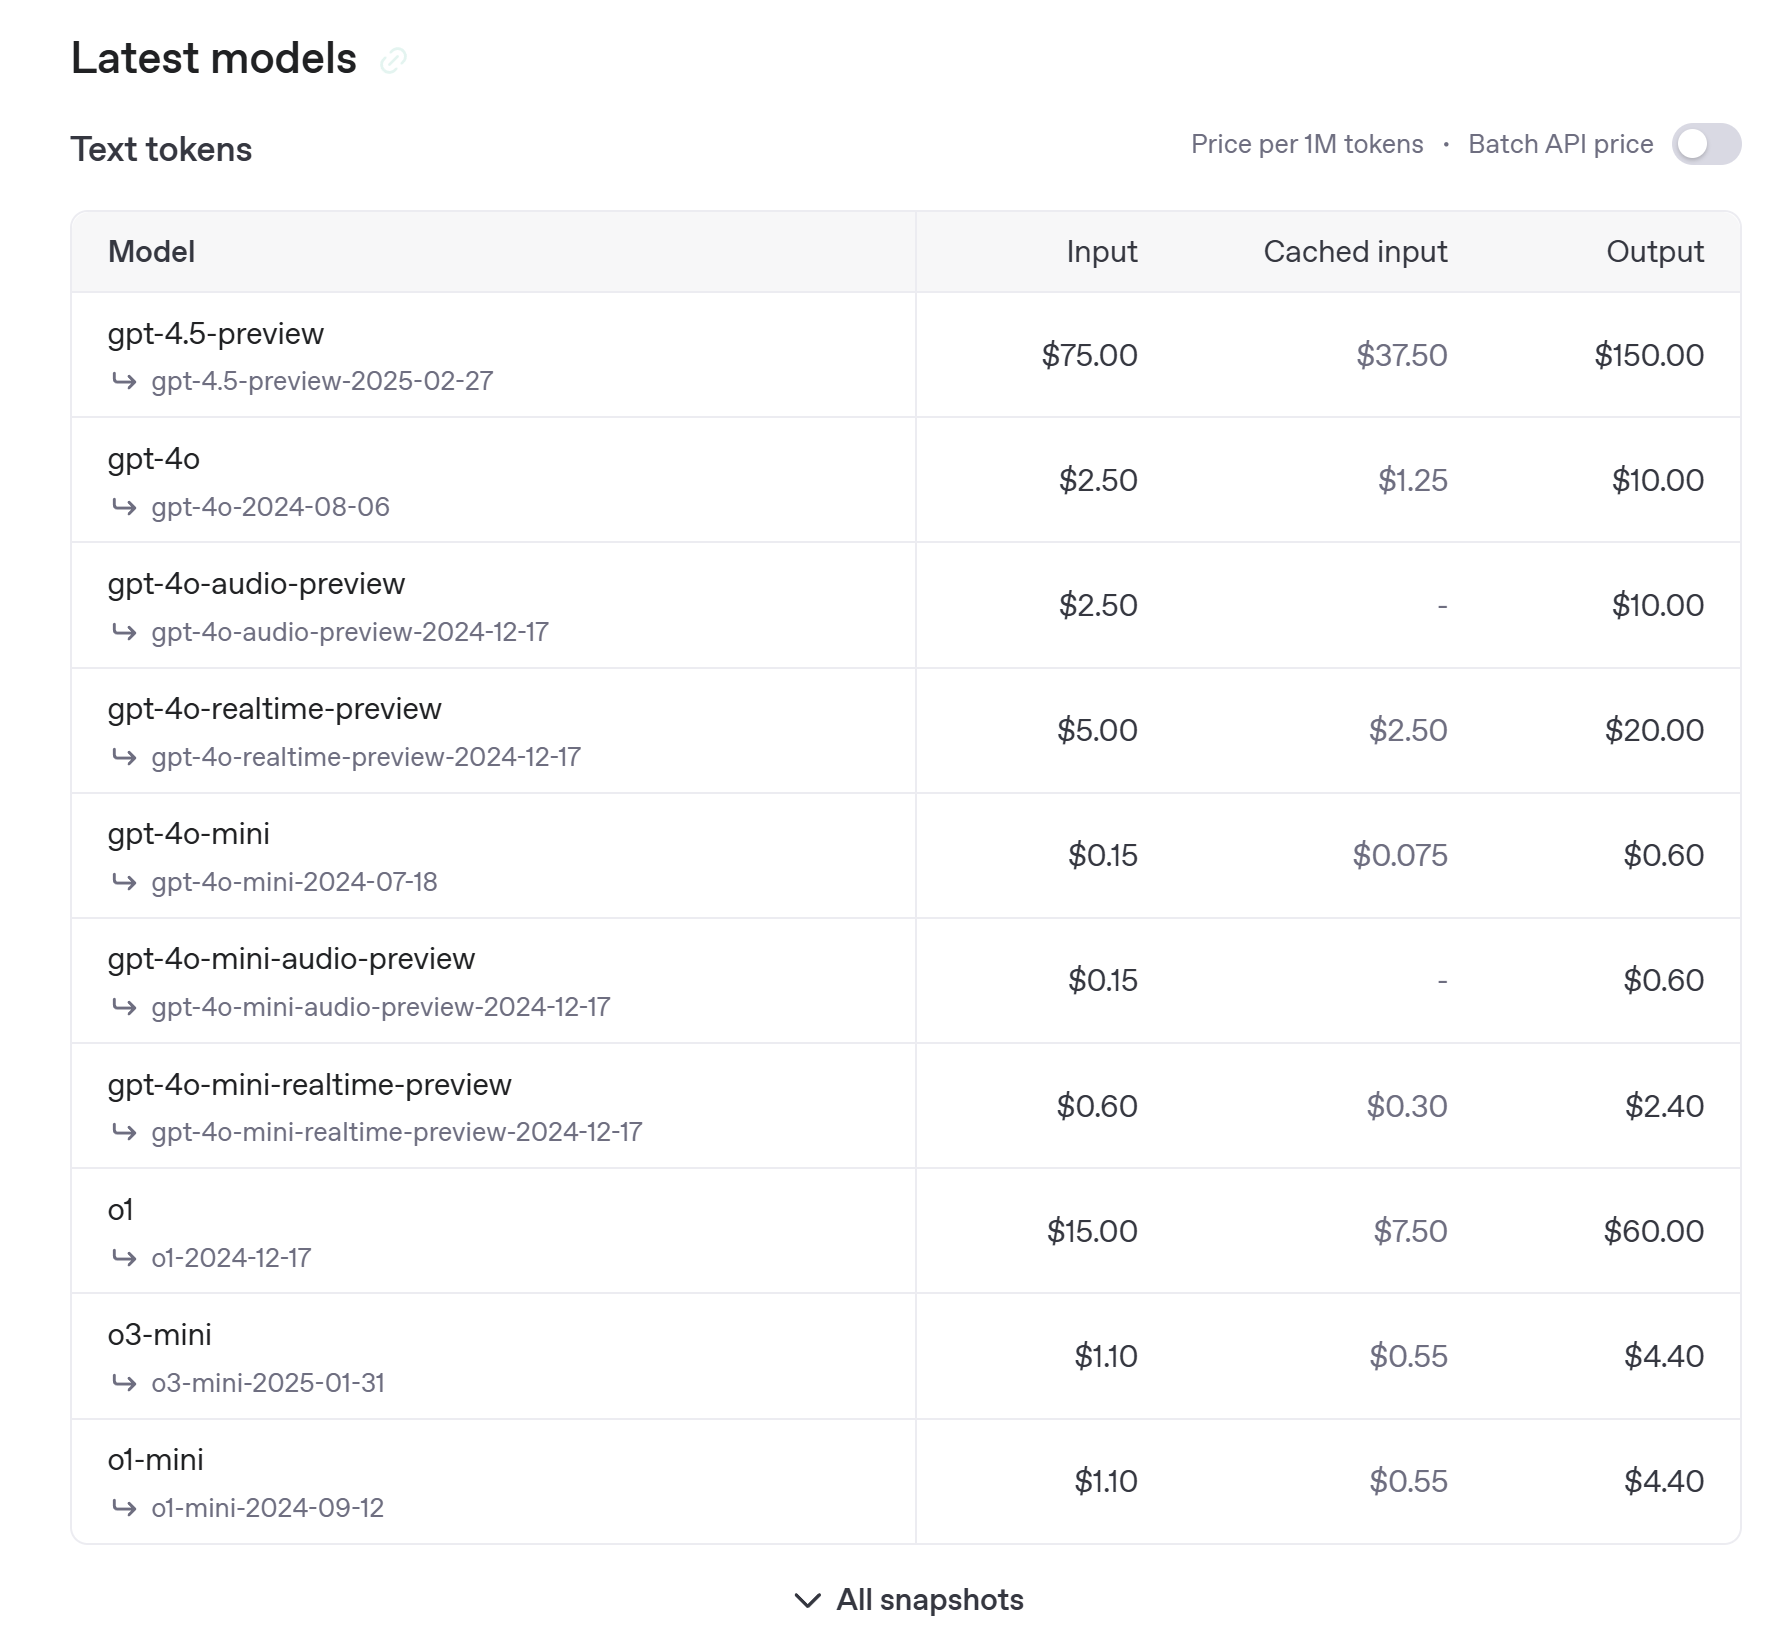Click the Text tokens subheading
This screenshot has height=1650, width=1788.
[x=161, y=149]
